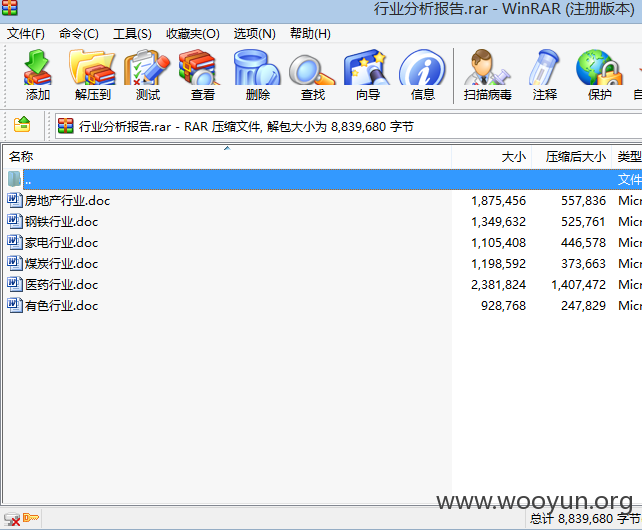Select the file 煤炭行业.doc
Screen dimensions: 642x530
tap(61, 263)
